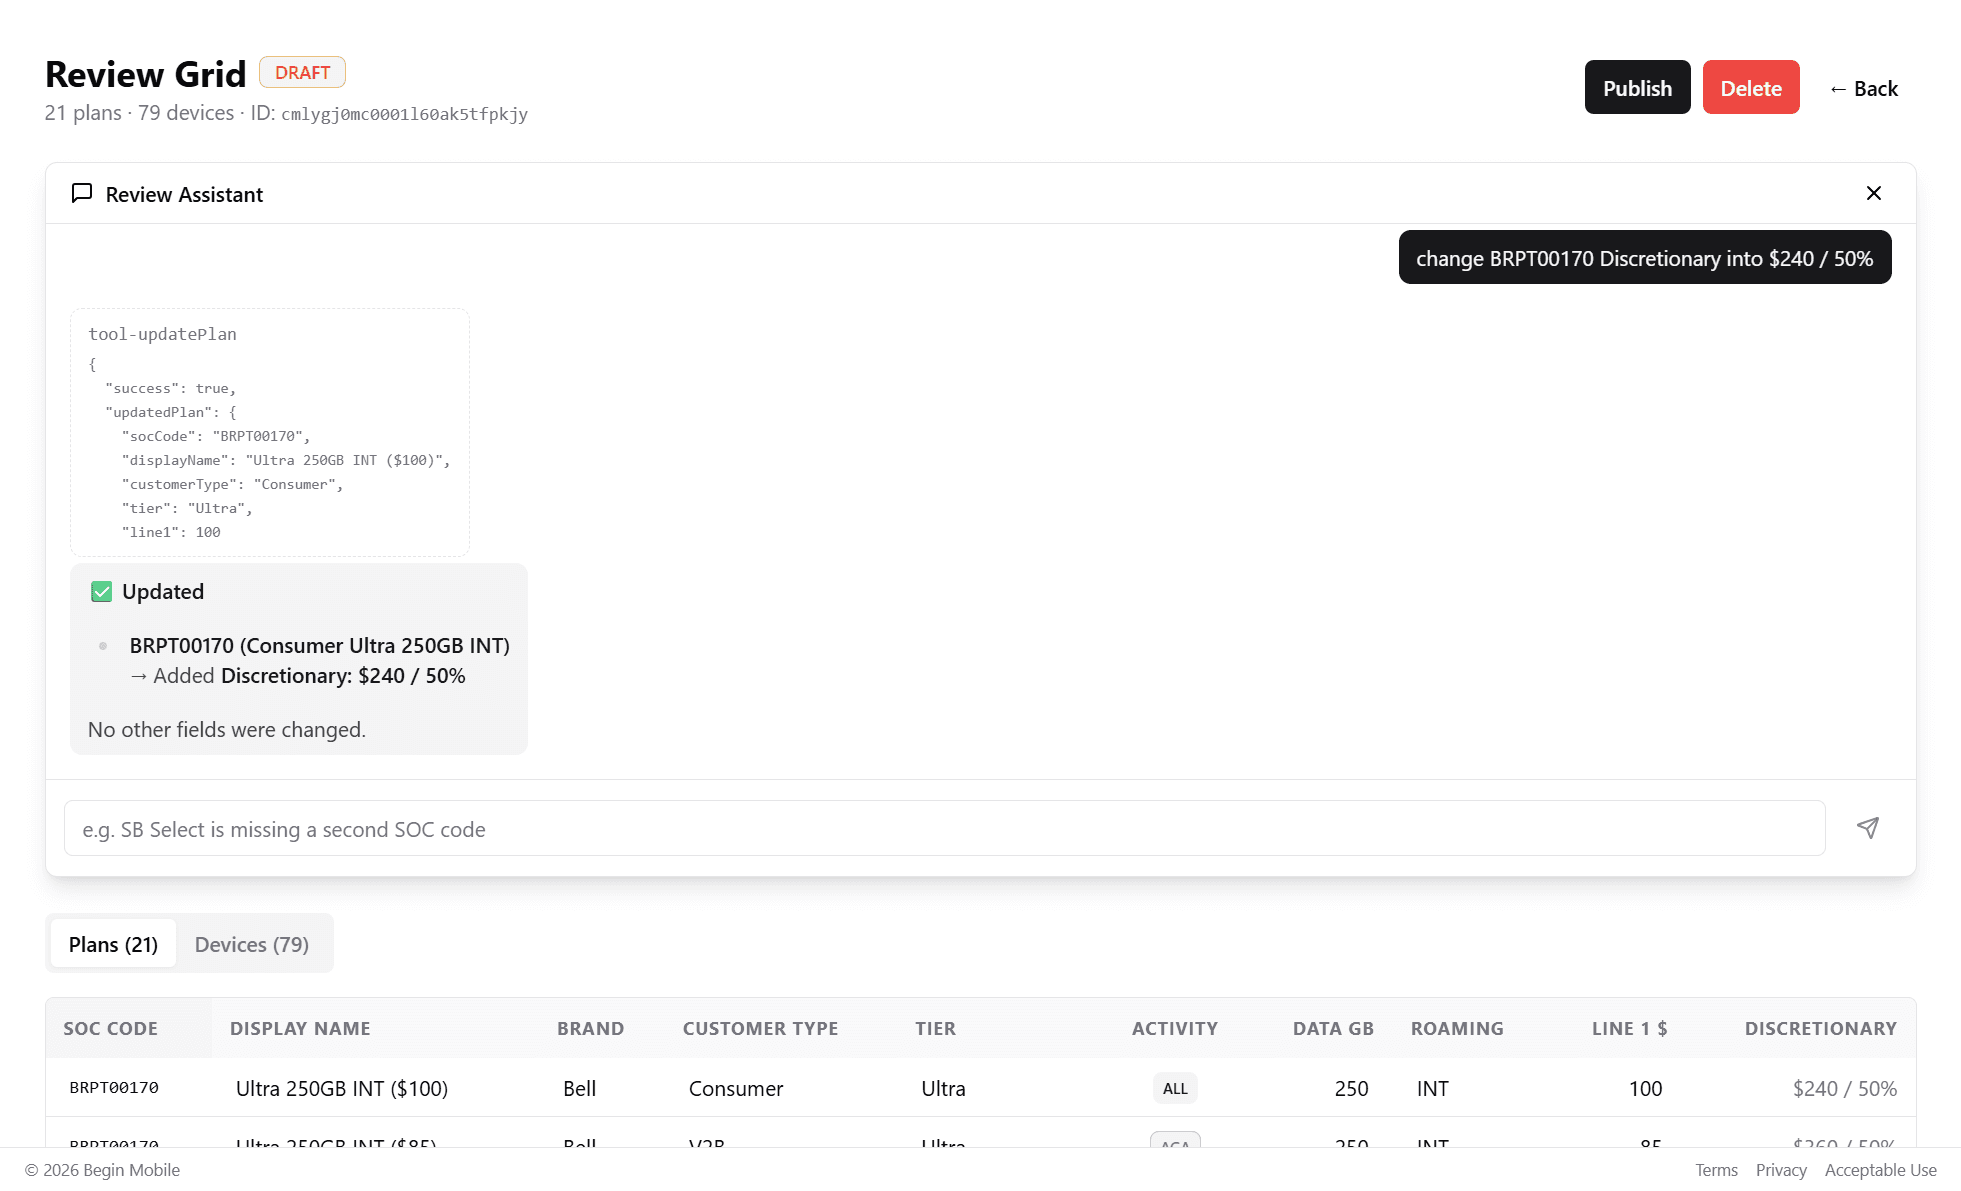Viewport: 1961px width, 1191px height.
Task: Open the Privacy link
Action: tap(1781, 1169)
